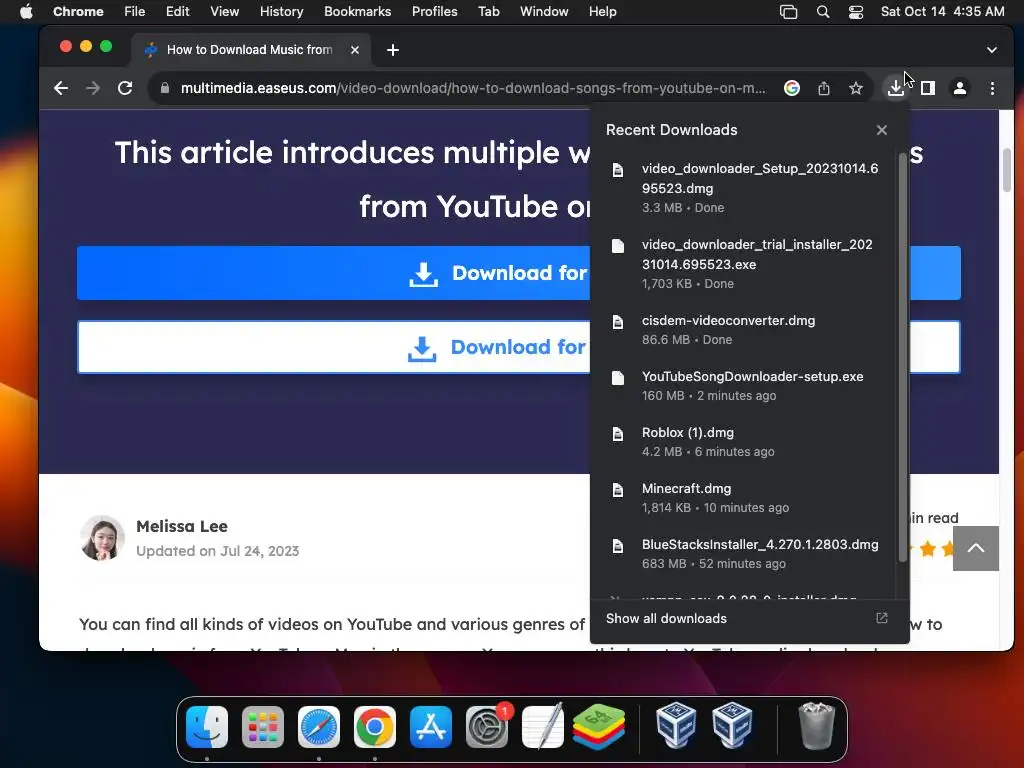Open Trash from the Dock
The image size is (1024, 768).
(816, 726)
